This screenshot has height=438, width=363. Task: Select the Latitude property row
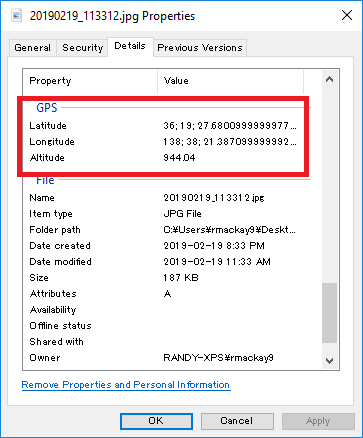coord(163,126)
